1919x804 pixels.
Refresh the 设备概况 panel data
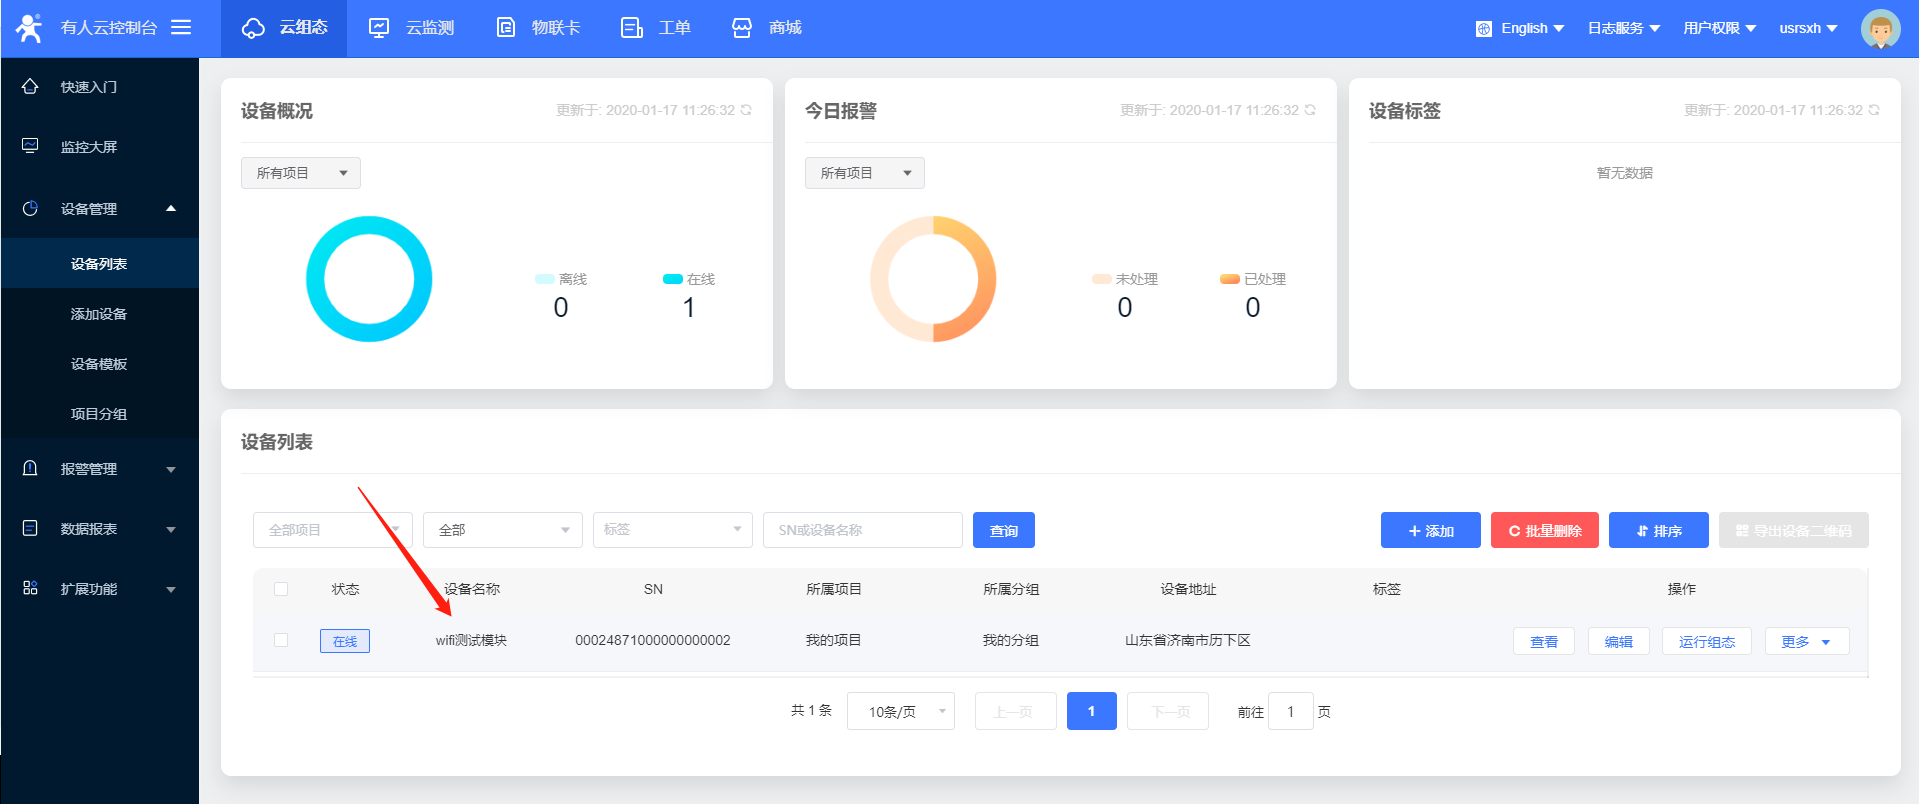click(x=746, y=110)
